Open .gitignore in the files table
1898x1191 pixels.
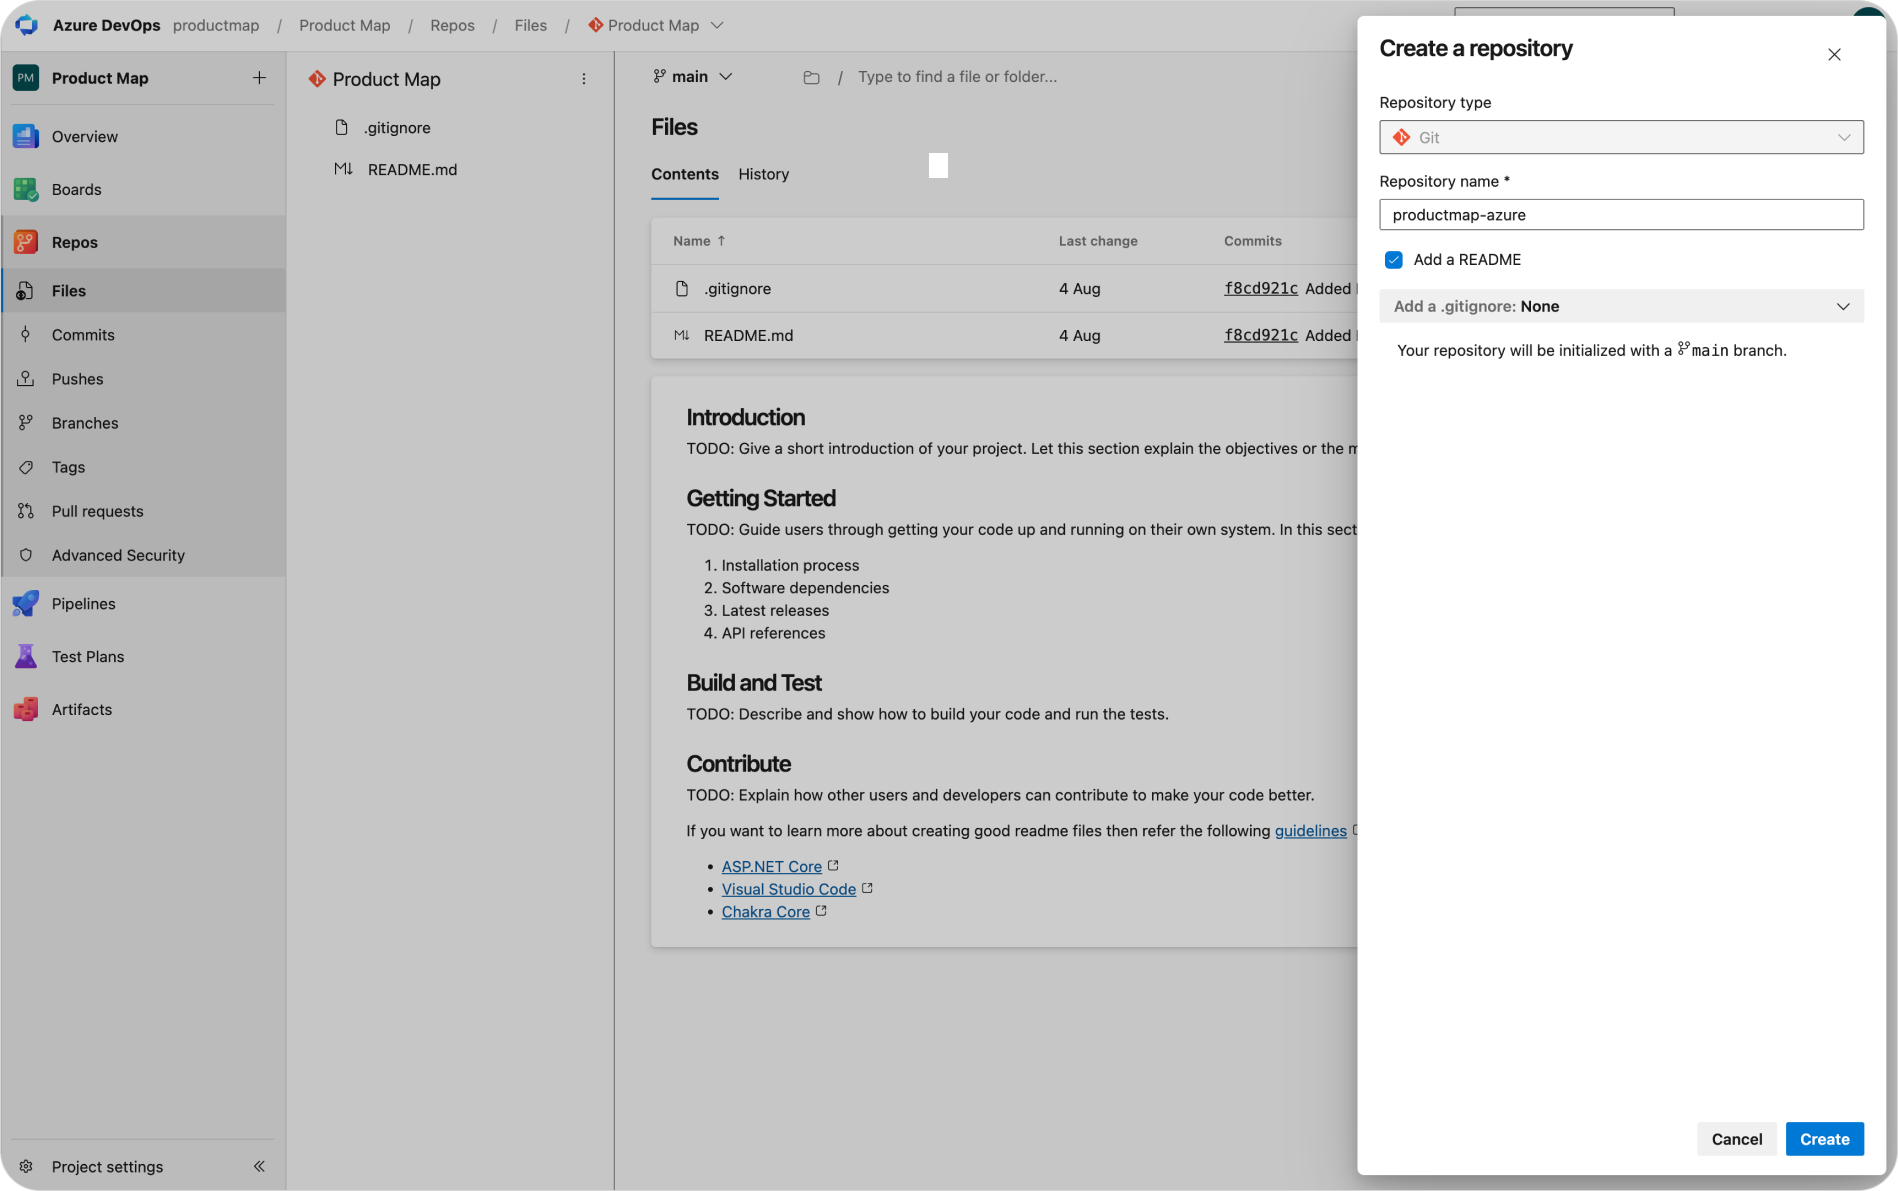737,289
